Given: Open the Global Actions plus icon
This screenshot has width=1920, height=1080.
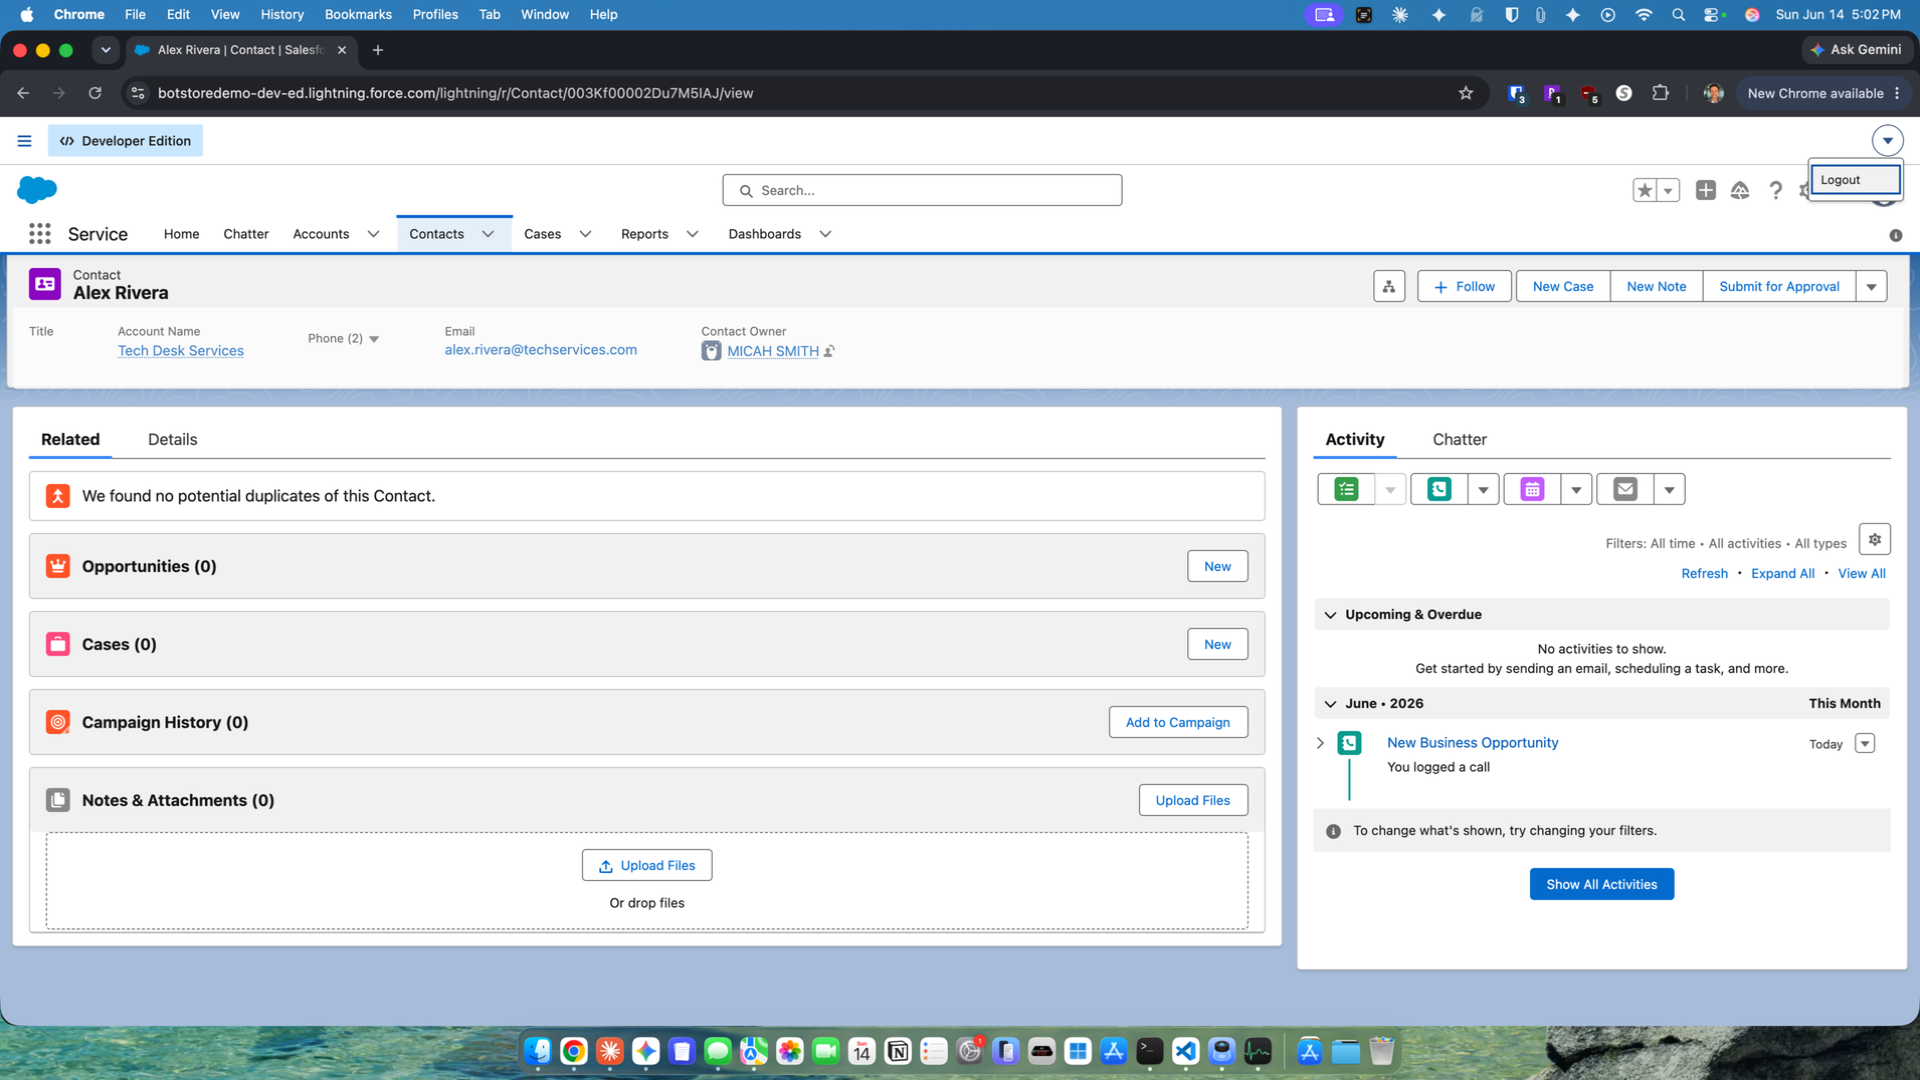Looking at the screenshot, I should (1706, 190).
